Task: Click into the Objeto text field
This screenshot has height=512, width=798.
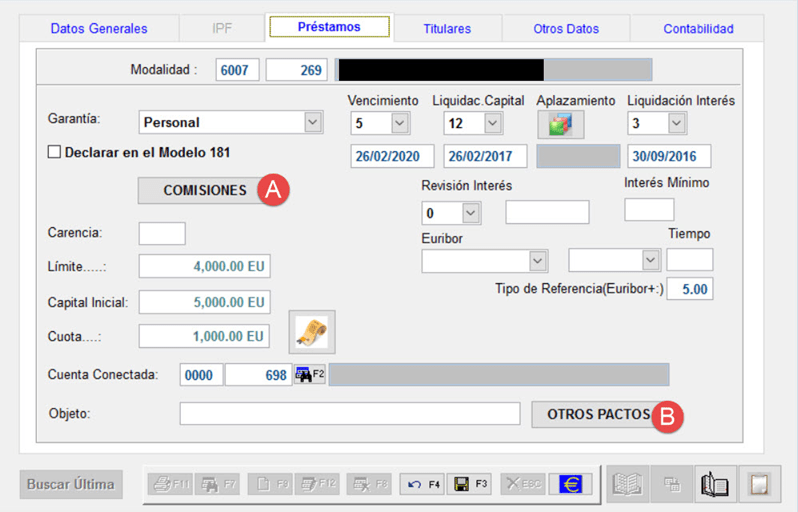Action: pyautogui.click(x=350, y=414)
